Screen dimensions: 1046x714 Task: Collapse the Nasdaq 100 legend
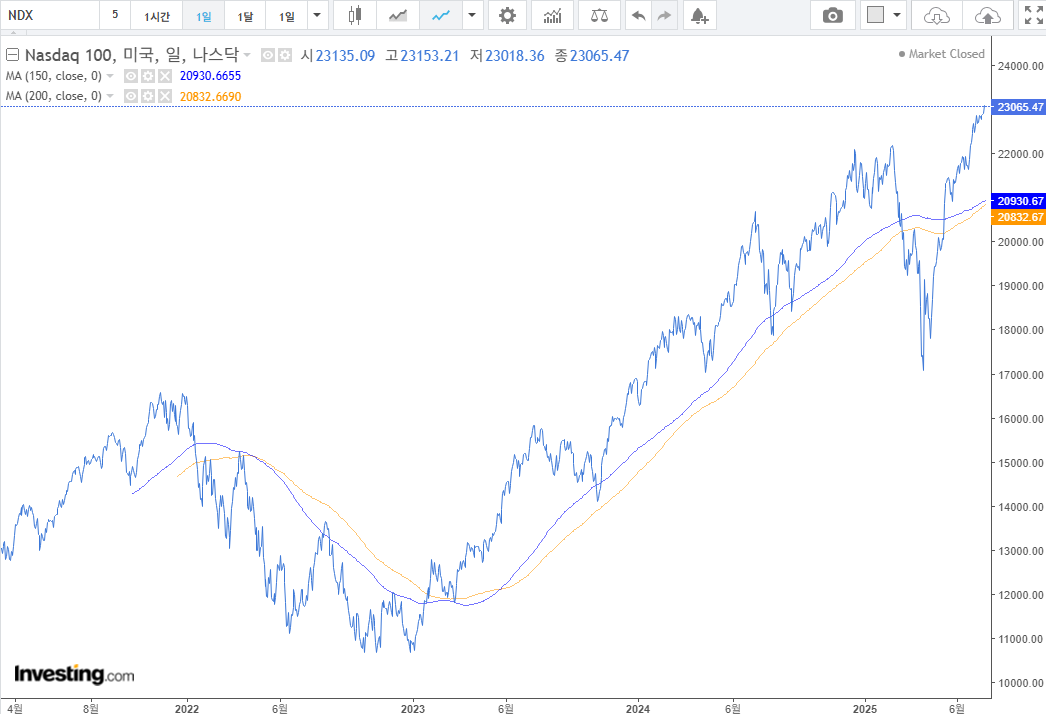[x=12, y=55]
